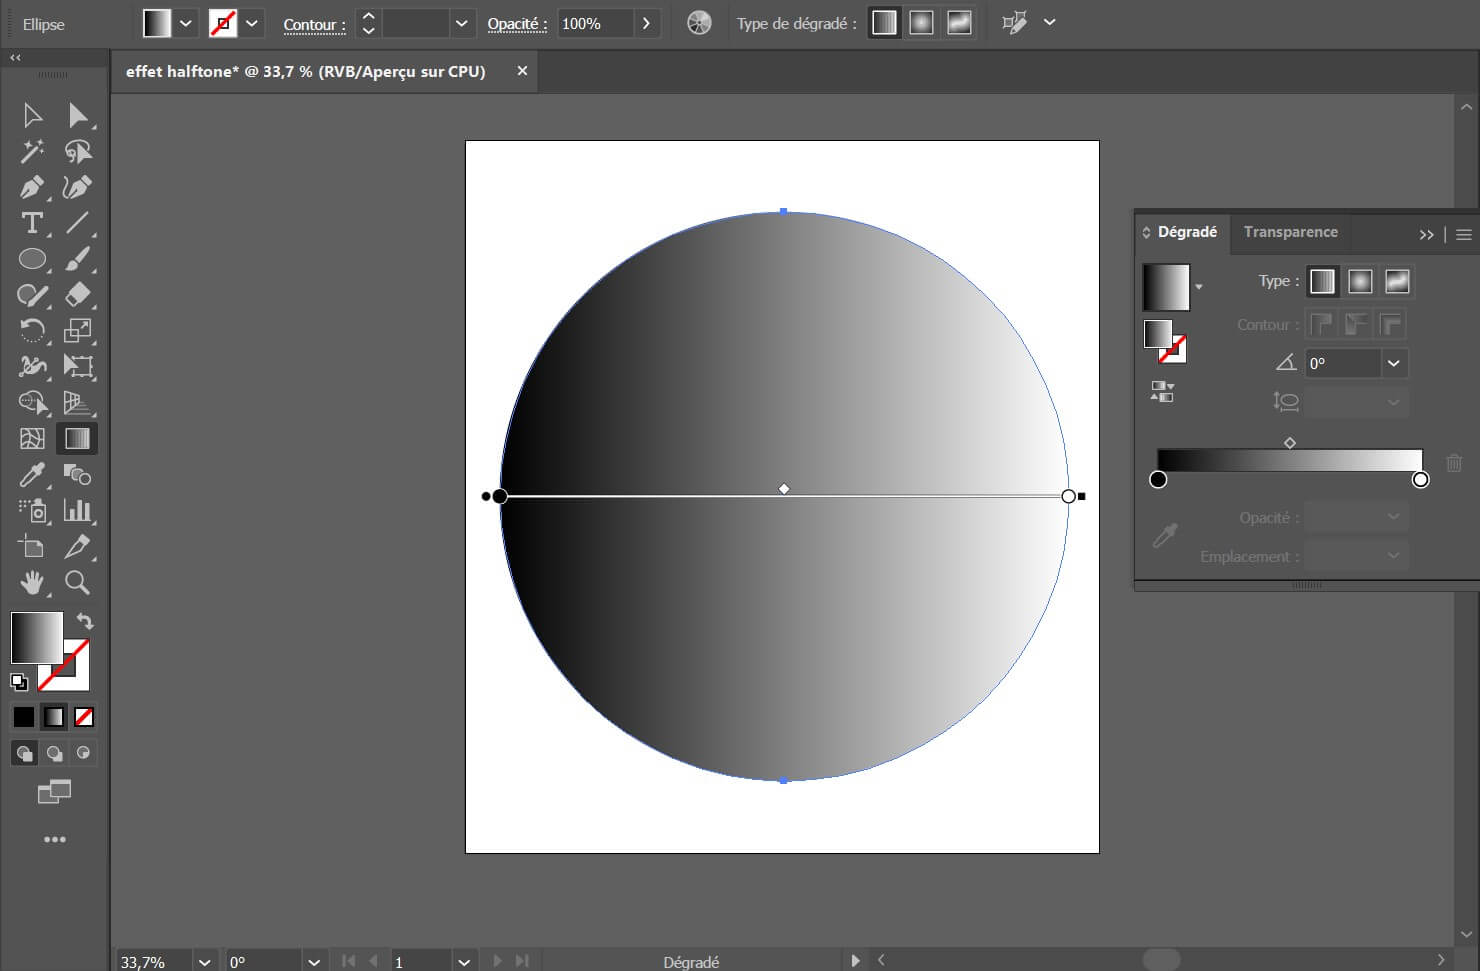Open gradient angle dropdown in panel

pyautogui.click(x=1394, y=363)
